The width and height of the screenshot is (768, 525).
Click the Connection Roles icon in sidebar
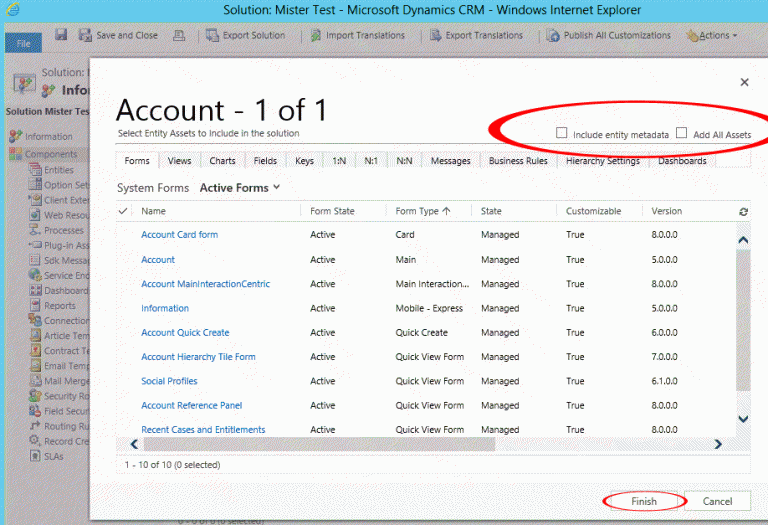(35, 320)
